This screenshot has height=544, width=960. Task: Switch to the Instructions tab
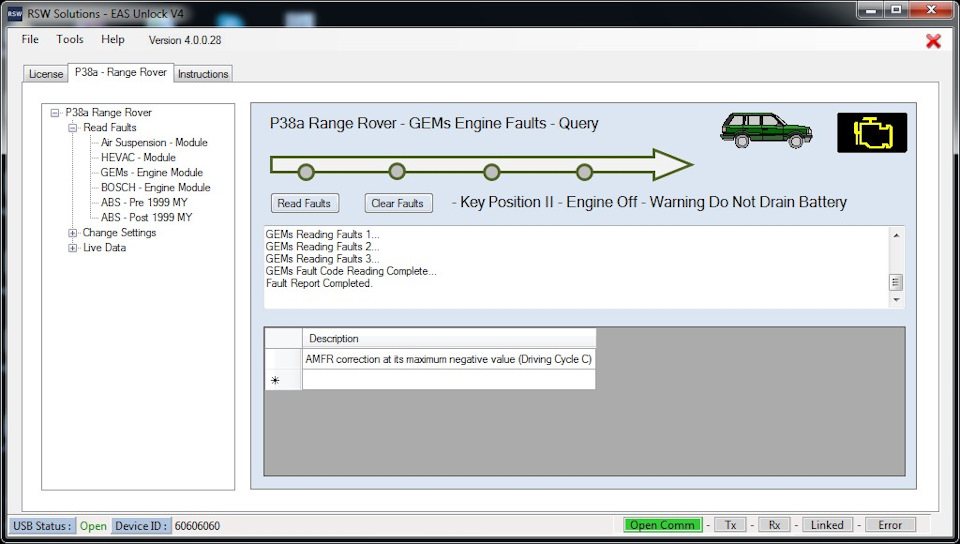203,74
